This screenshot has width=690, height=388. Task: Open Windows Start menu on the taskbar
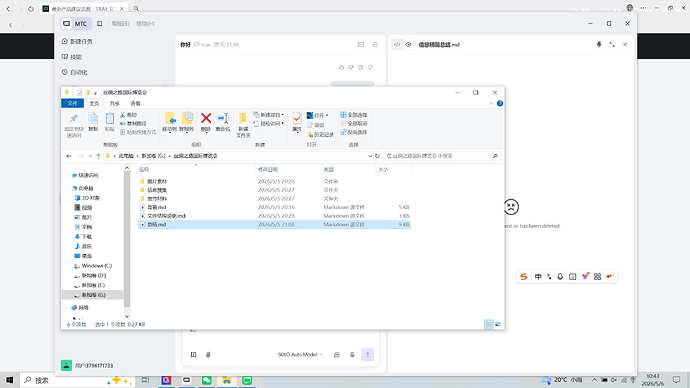tap(9, 380)
